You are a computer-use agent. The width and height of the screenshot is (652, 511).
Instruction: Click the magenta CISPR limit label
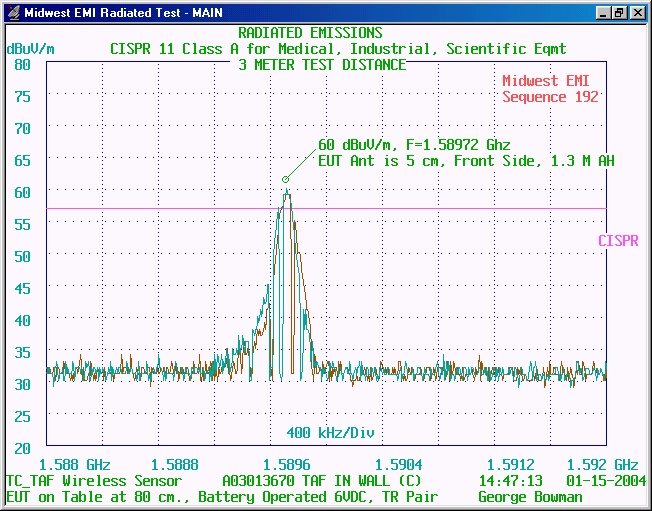[617, 241]
